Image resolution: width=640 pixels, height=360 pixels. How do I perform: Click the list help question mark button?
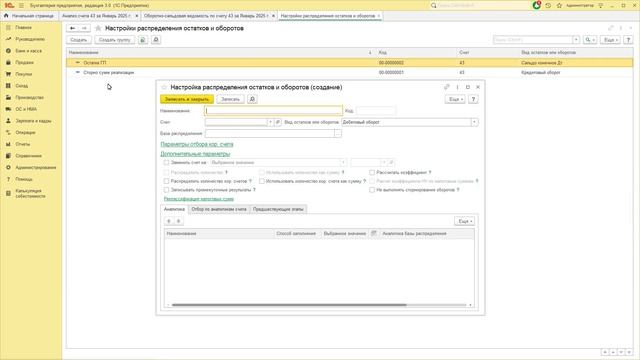click(x=629, y=40)
